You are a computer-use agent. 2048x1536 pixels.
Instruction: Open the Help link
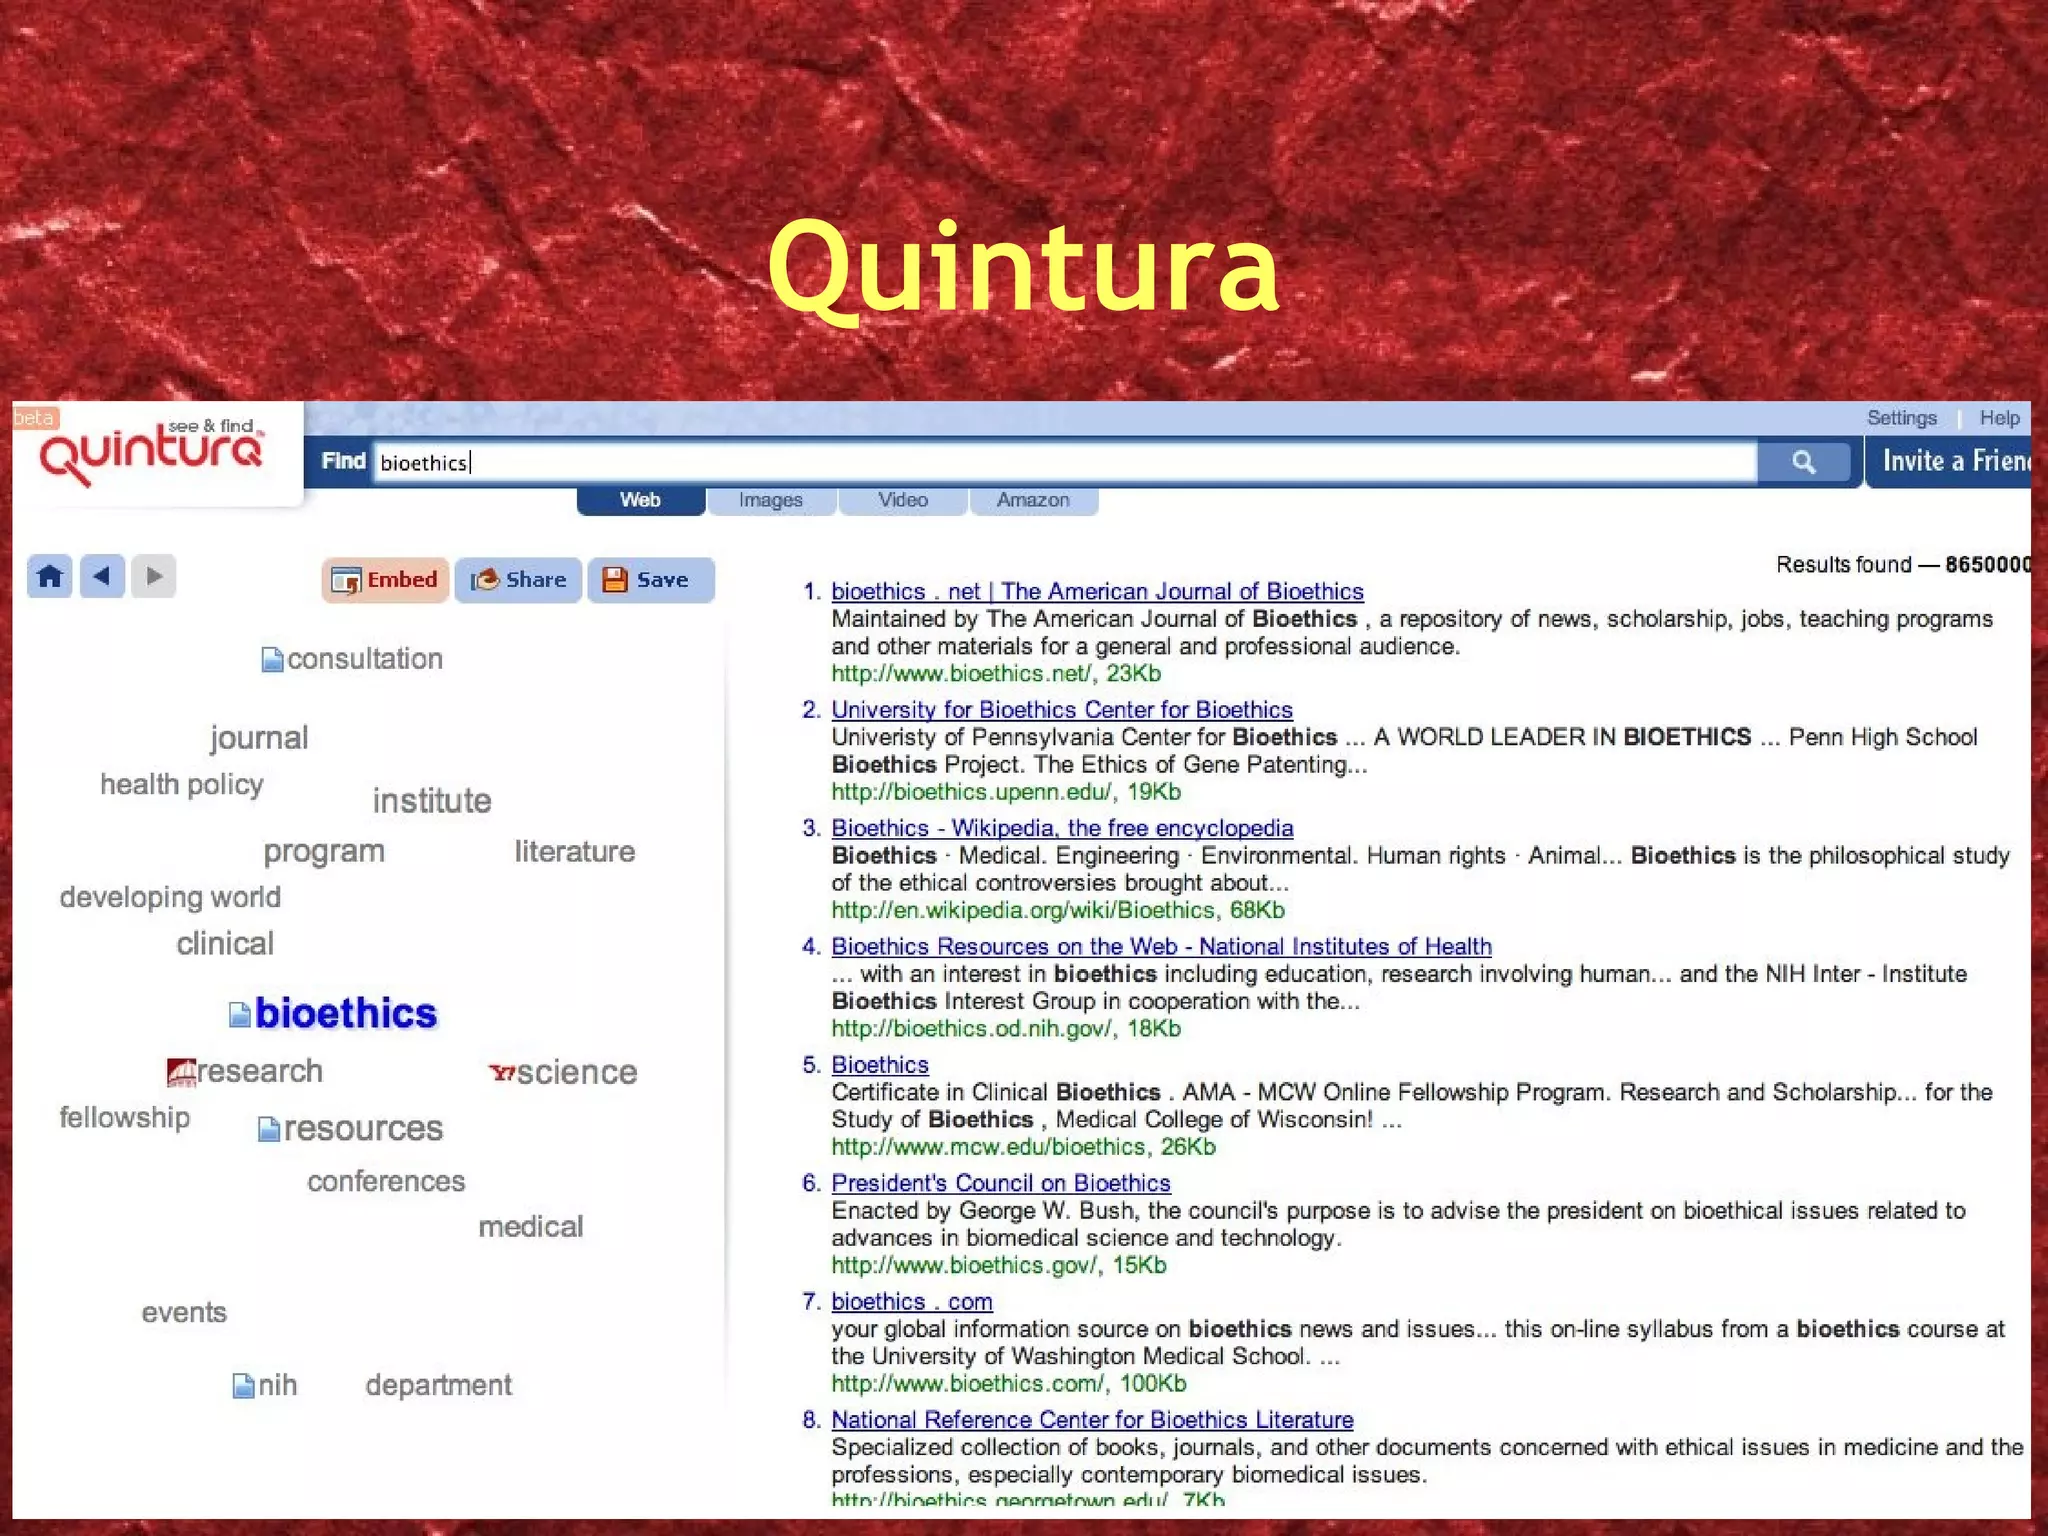(1999, 418)
